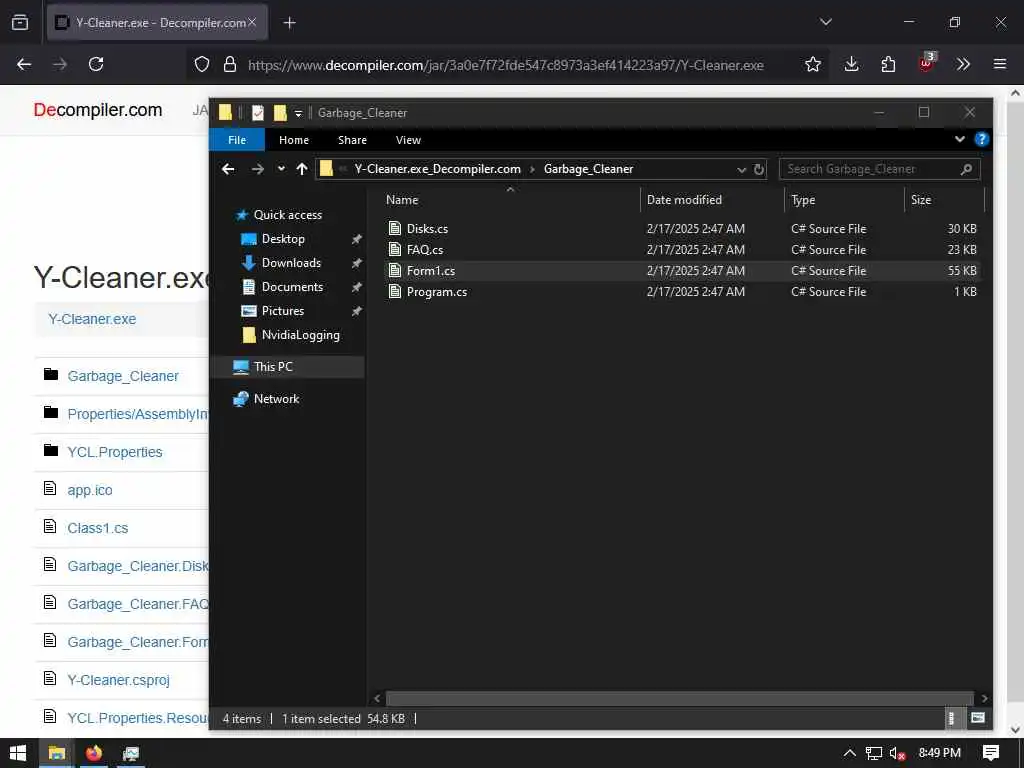1024x768 pixels.
Task: Open the View ribbon tab
Action: click(x=408, y=140)
